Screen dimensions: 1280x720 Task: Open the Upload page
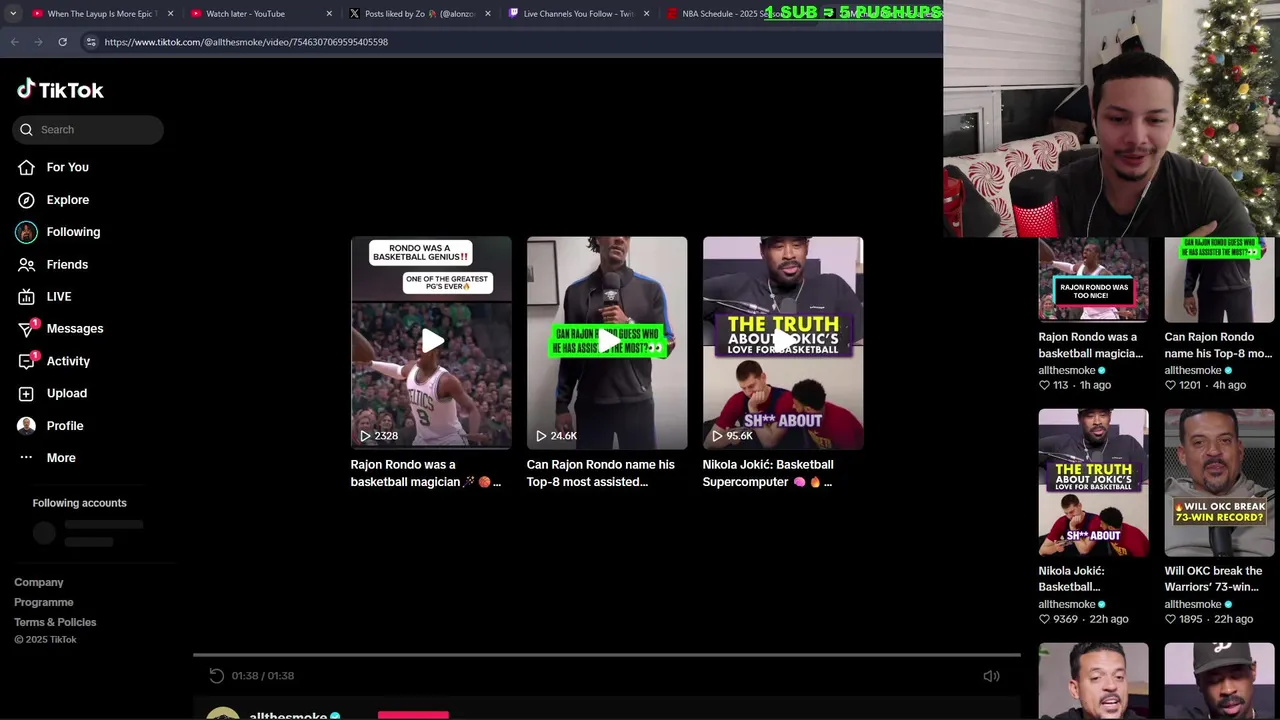point(67,393)
